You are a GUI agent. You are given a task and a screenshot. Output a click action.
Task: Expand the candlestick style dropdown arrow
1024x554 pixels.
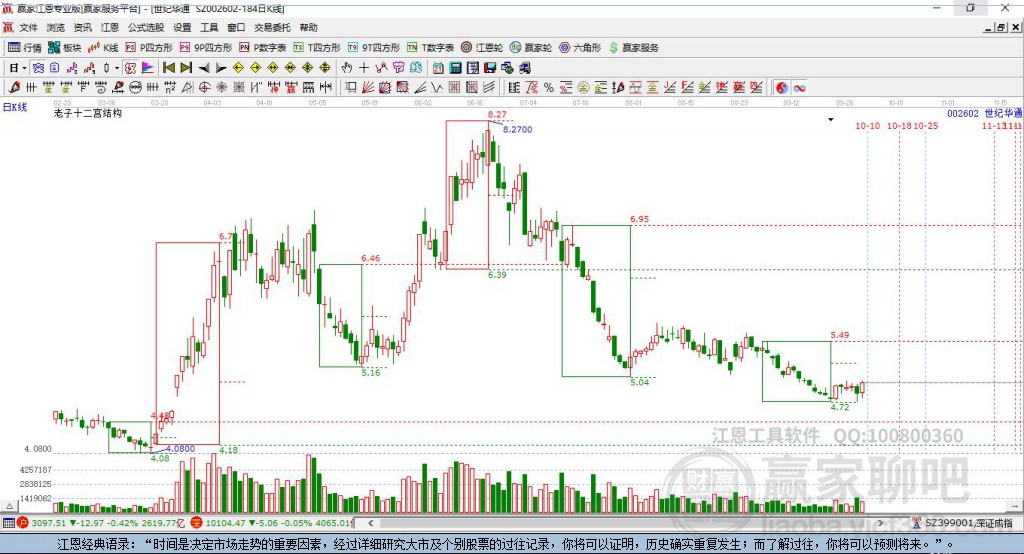pyautogui.click(x=117, y=68)
